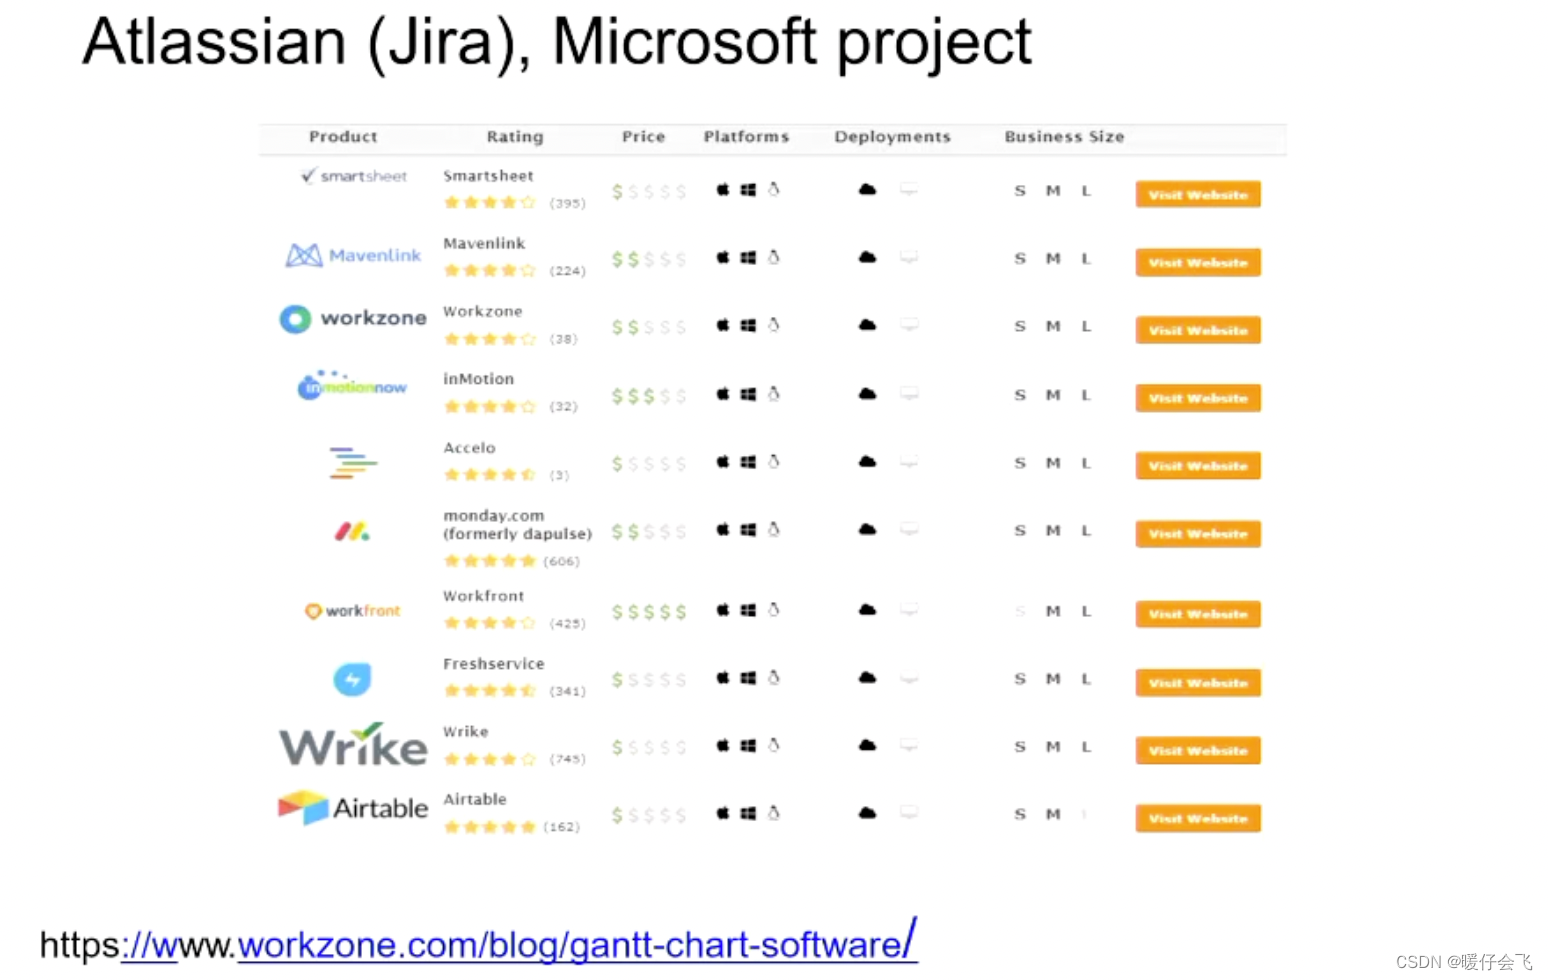Sort by the Rating column header
This screenshot has width=1548, height=980.
[x=515, y=137]
